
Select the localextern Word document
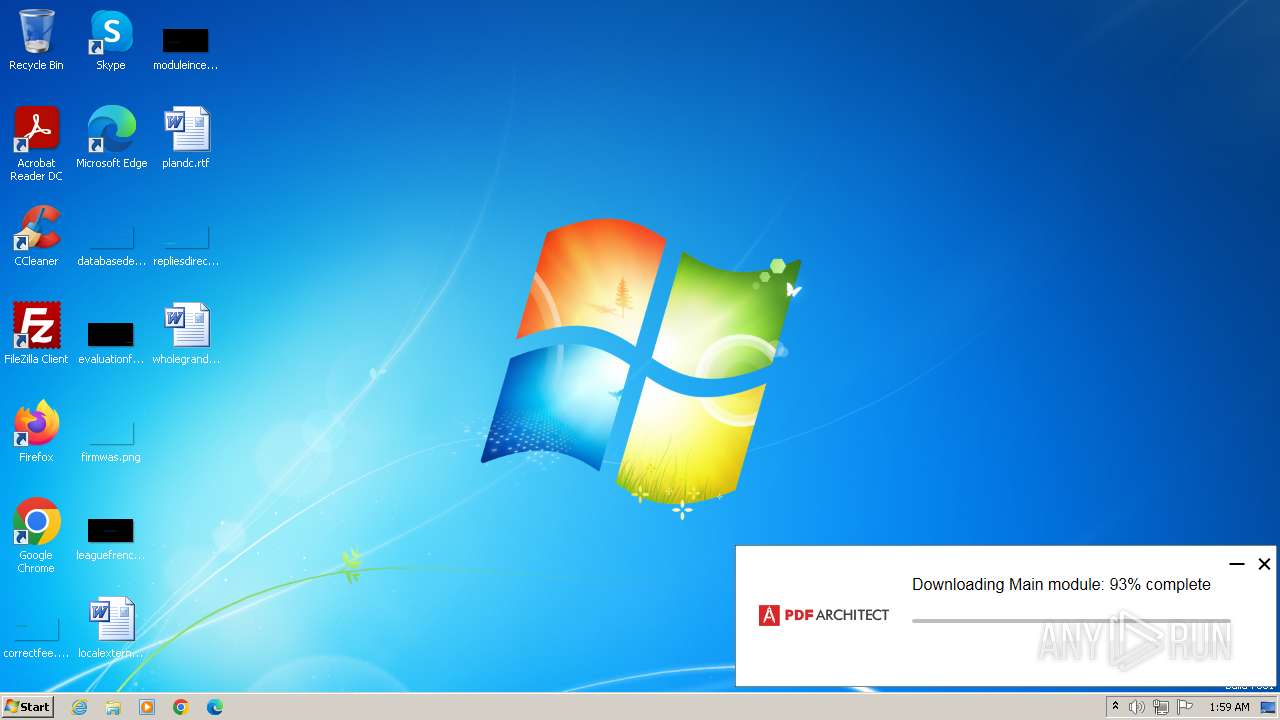(x=111, y=628)
